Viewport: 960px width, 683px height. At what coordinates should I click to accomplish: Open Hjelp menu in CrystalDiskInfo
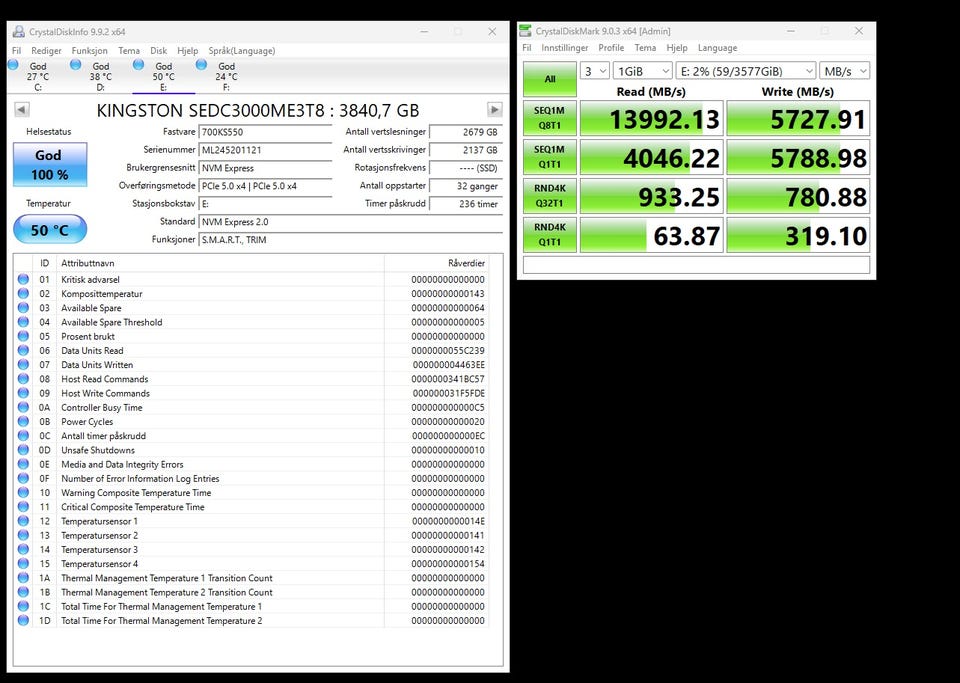187,51
